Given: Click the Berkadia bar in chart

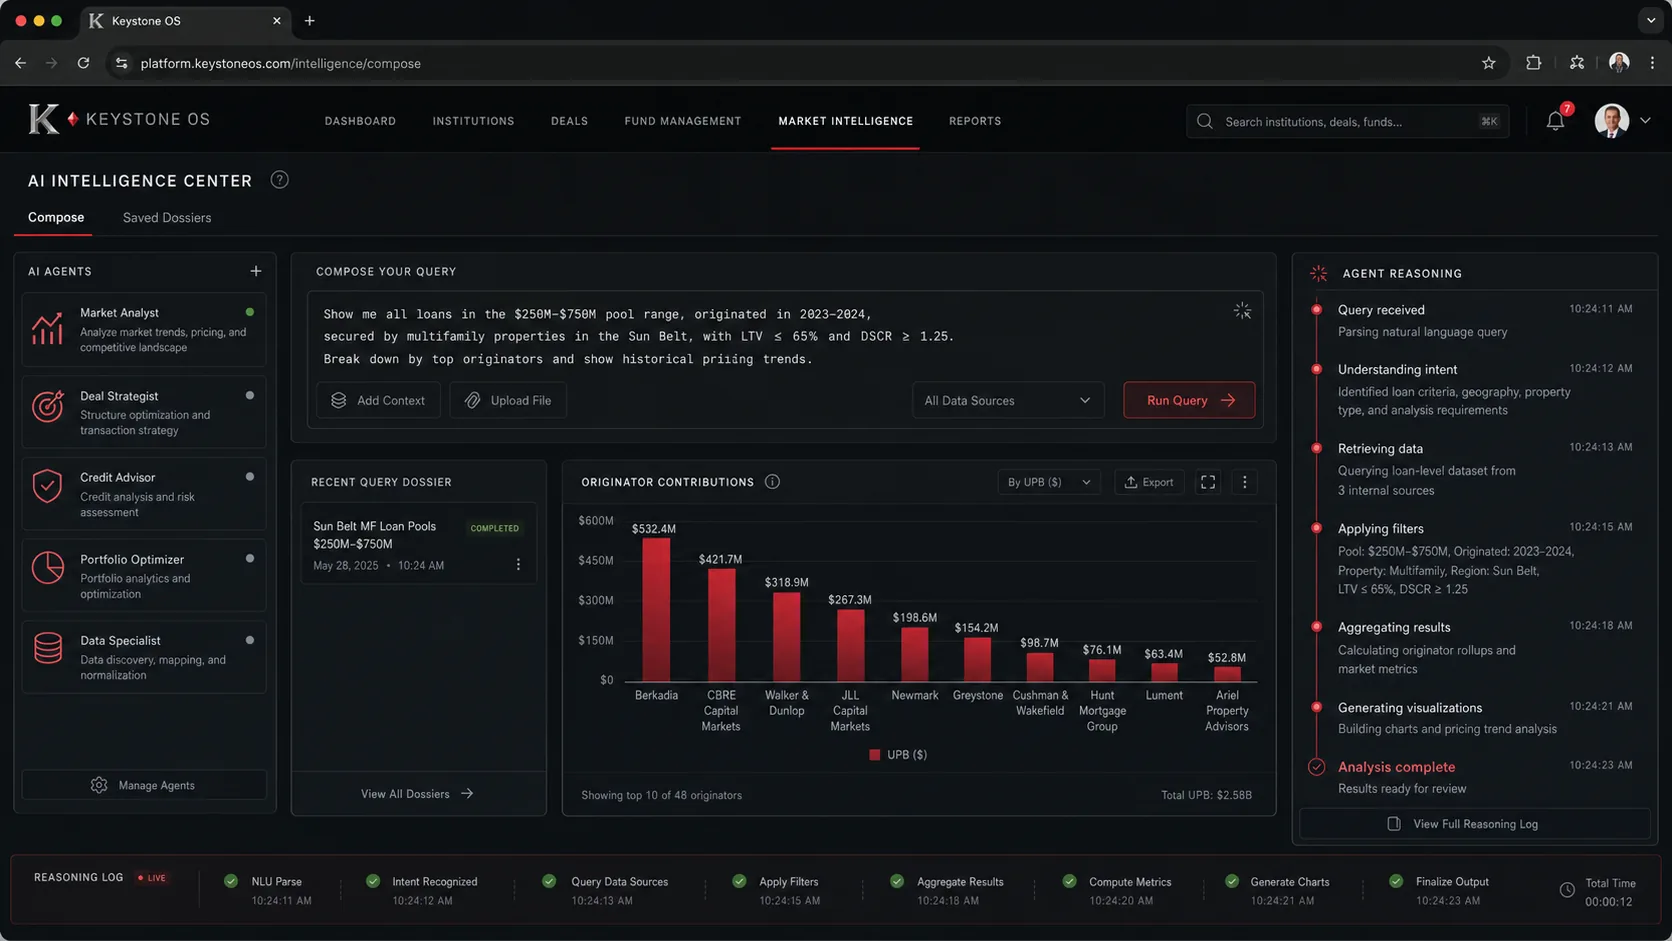Looking at the screenshot, I should point(656,610).
